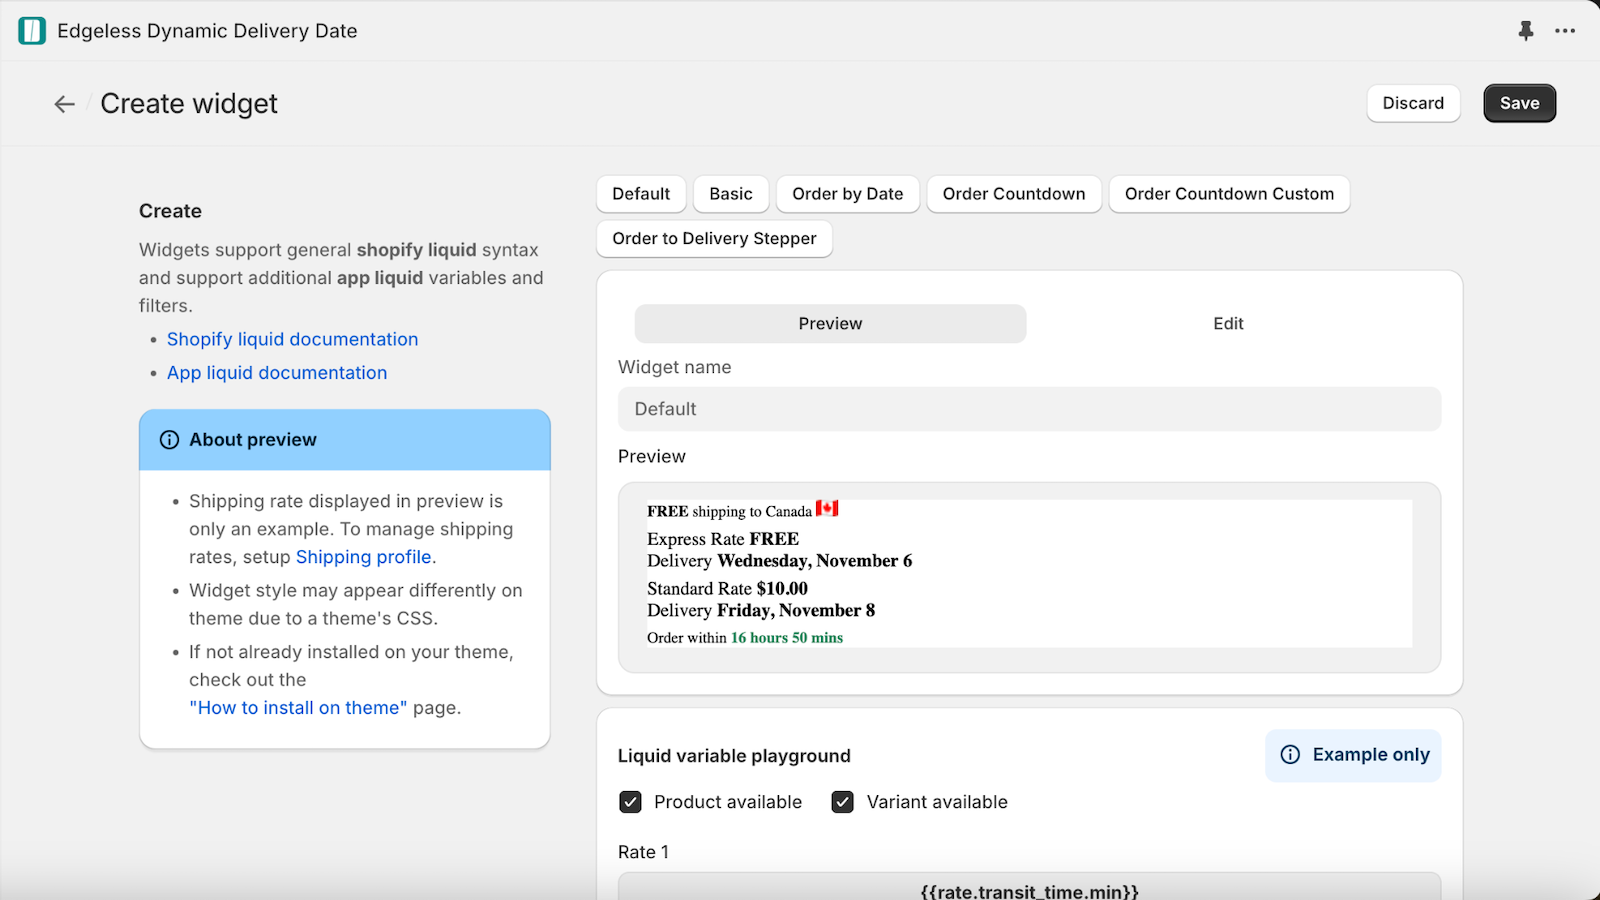Image resolution: width=1600 pixels, height=900 pixels.
Task: Uncheck the Product available checkbox
Action: pyautogui.click(x=630, y=802)
